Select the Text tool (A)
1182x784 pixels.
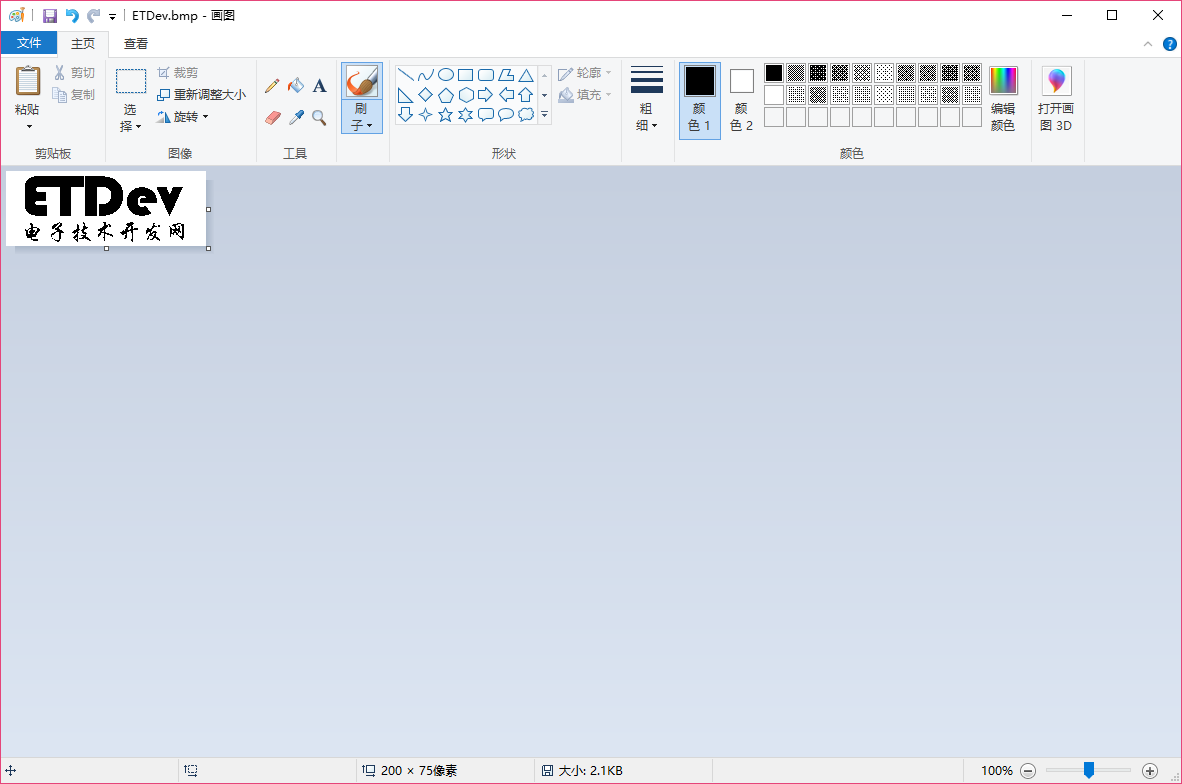point(320,86)
